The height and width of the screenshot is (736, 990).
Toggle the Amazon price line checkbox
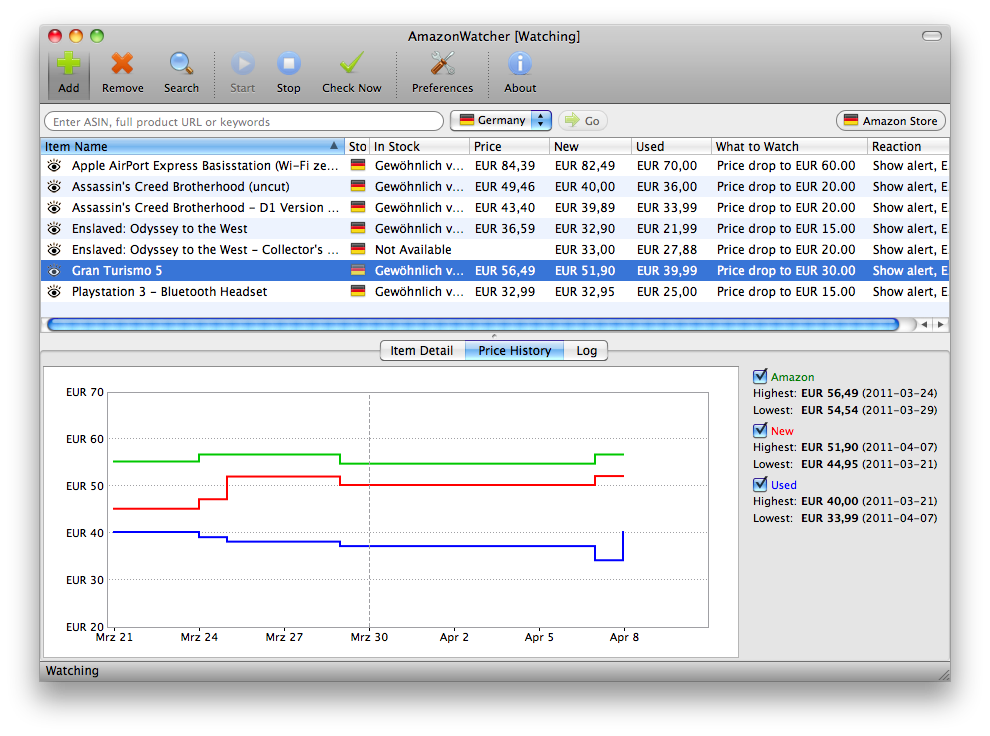(760, 376)
